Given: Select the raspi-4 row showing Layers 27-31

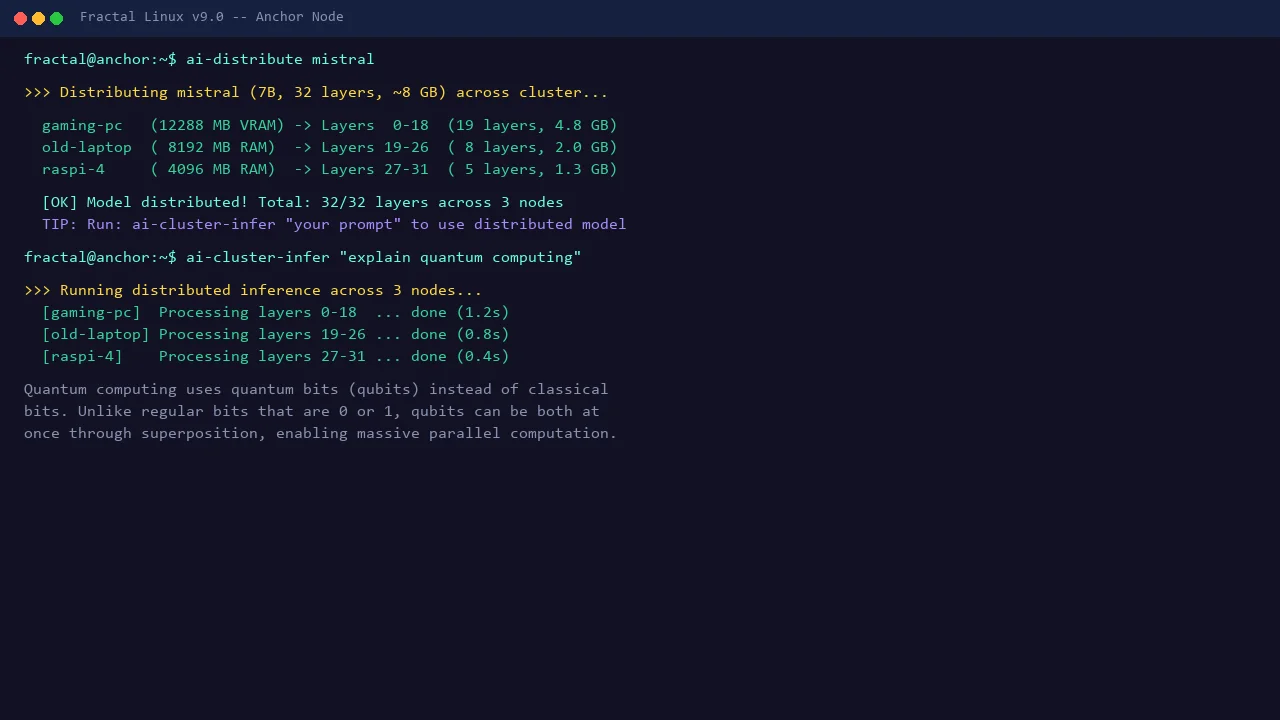Looking at the screenshot, I should pyautogui.click(x=330, y=169).
